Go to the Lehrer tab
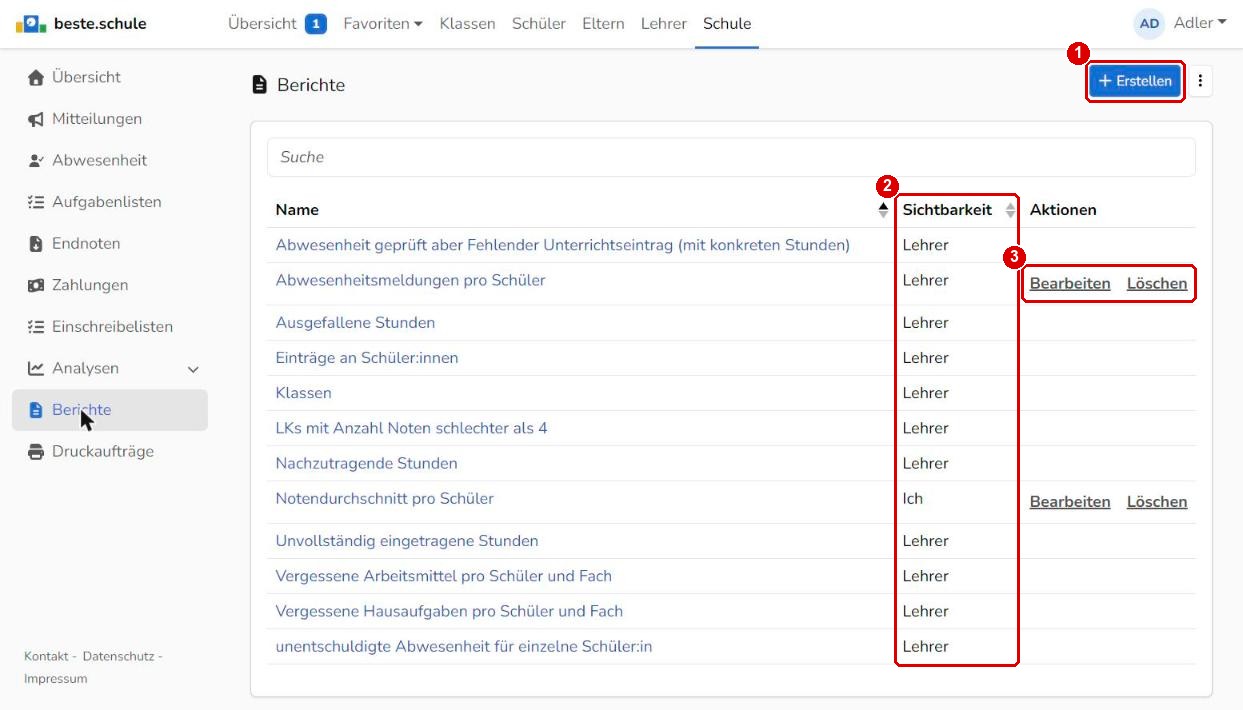Screen dimensions: 1243x710 pos(664,23)
